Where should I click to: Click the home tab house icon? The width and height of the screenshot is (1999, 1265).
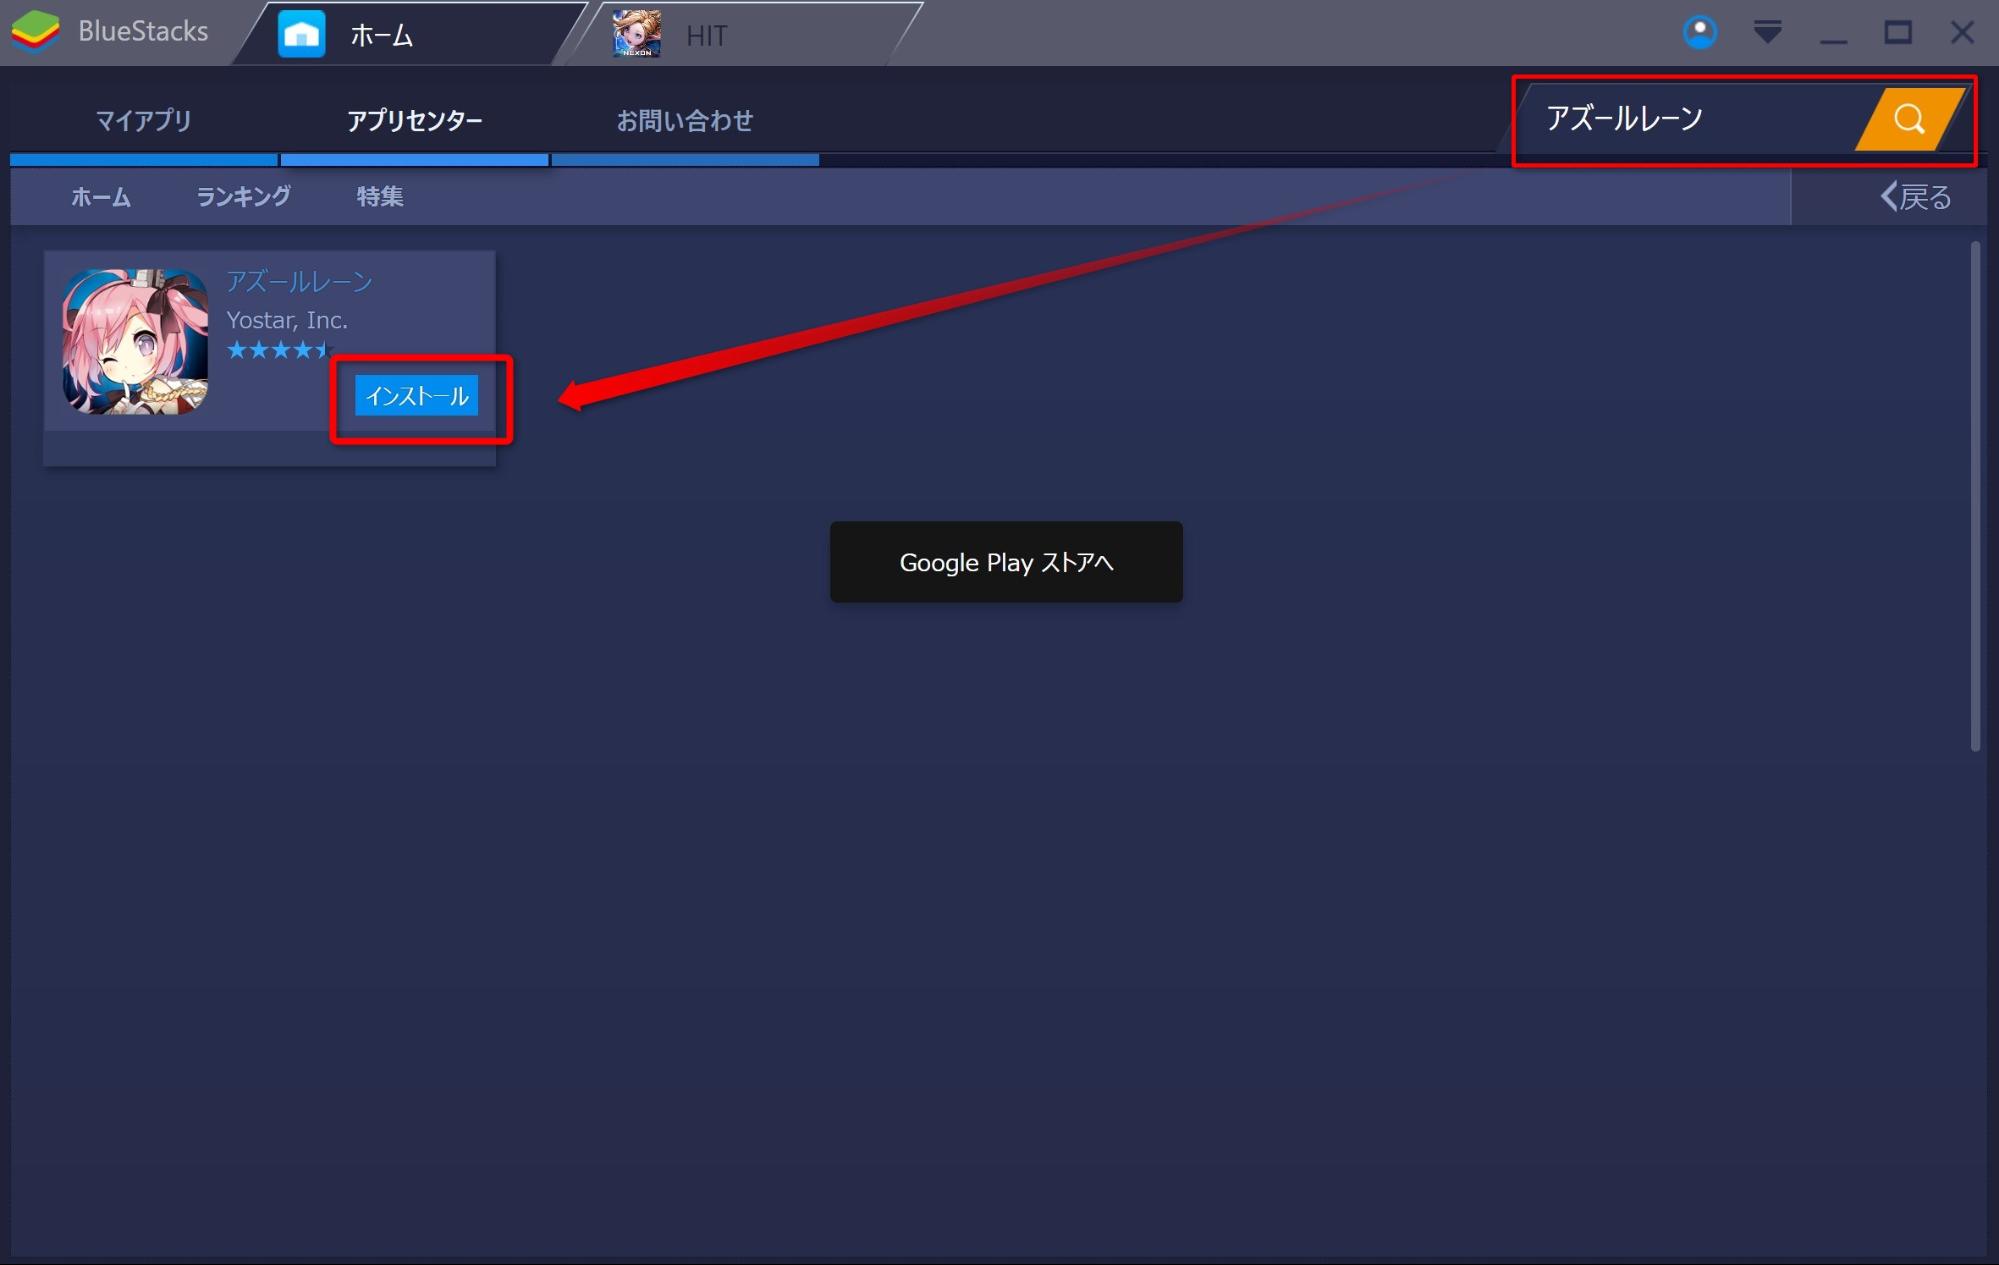point(301,34)
